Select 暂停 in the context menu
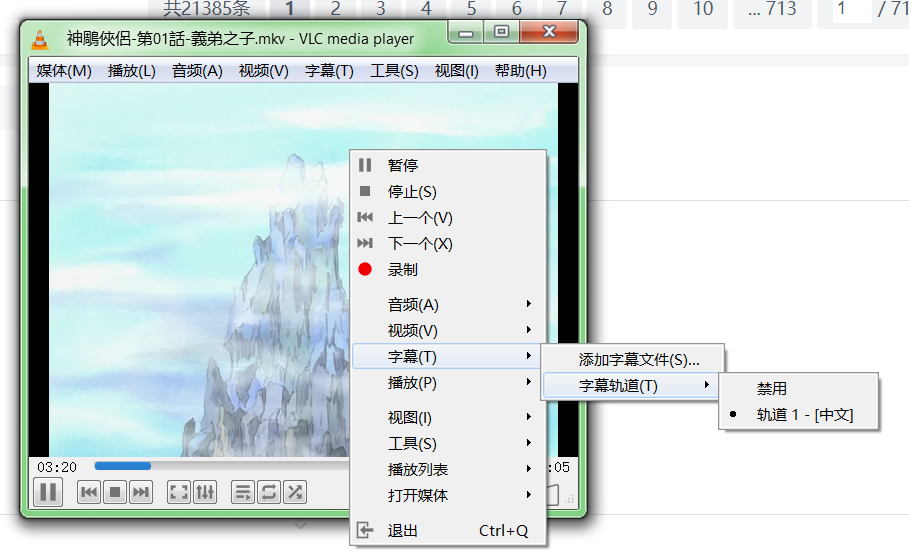The image size is (909, 560). 448,165
